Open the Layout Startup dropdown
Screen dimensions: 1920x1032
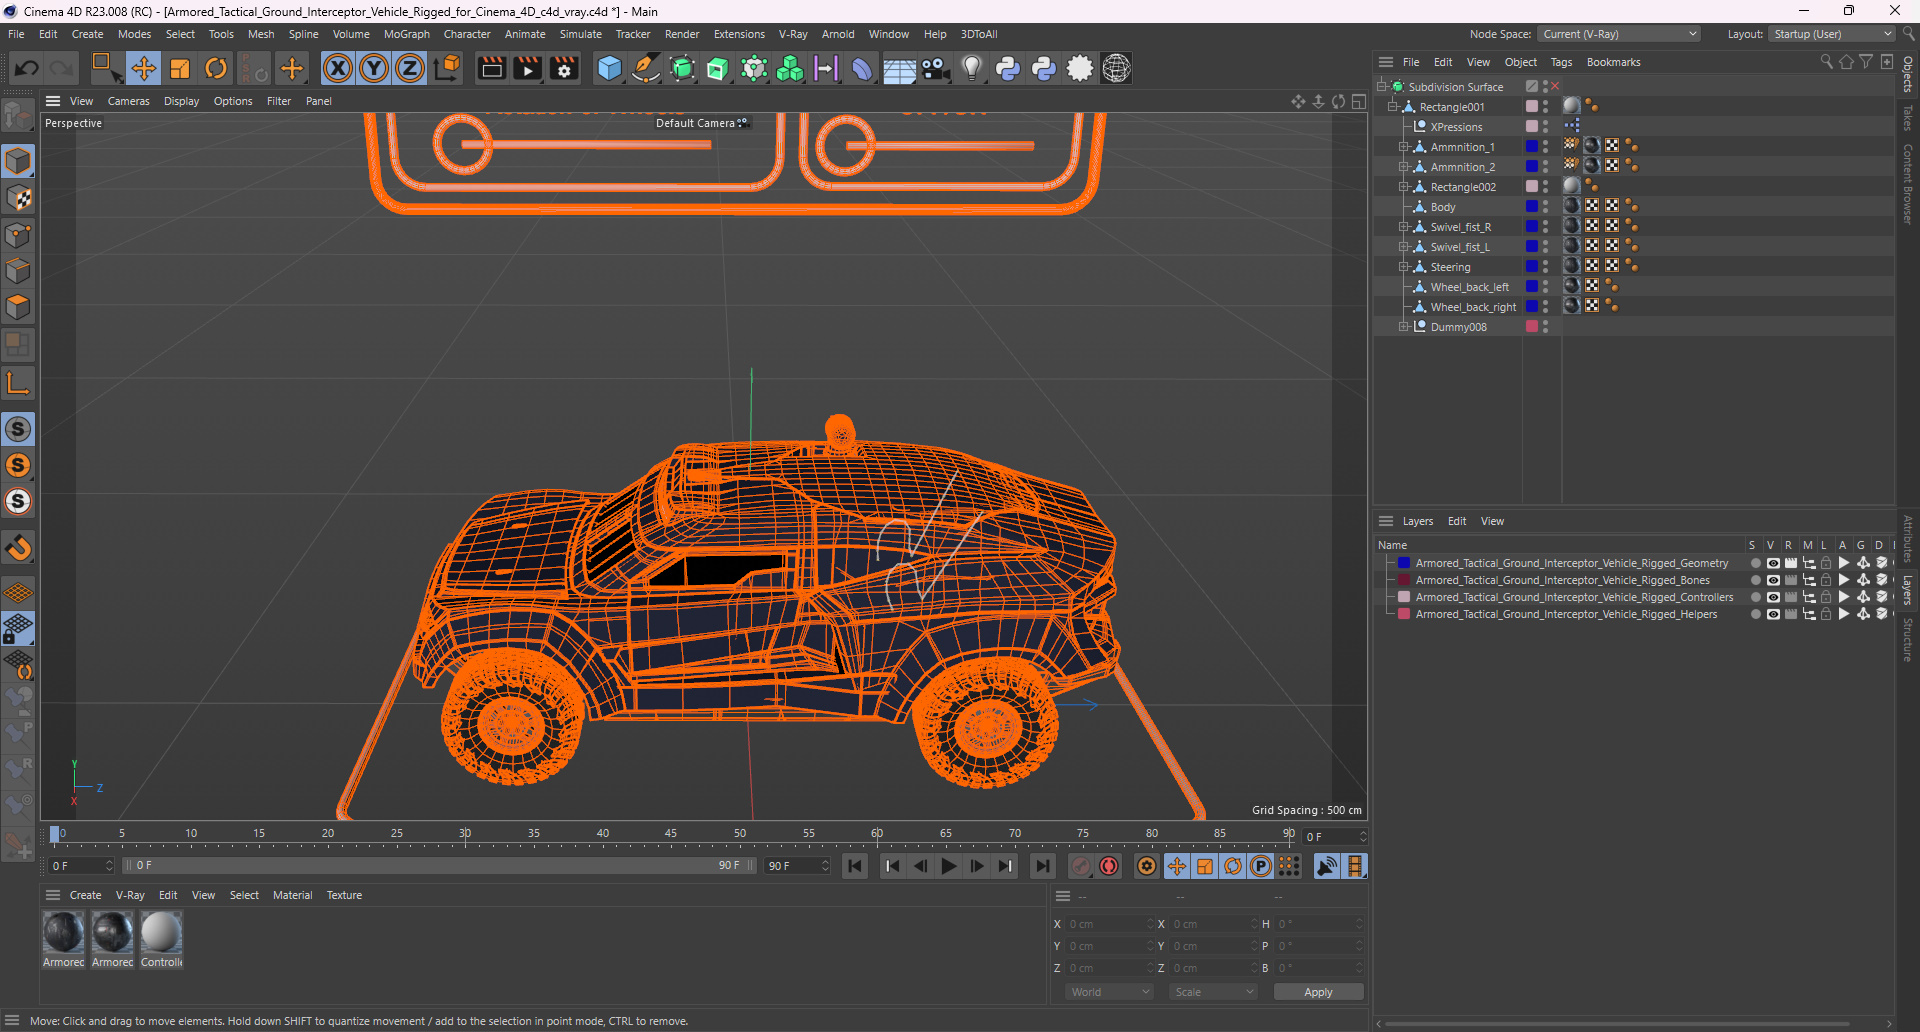tap(1832, 34)
